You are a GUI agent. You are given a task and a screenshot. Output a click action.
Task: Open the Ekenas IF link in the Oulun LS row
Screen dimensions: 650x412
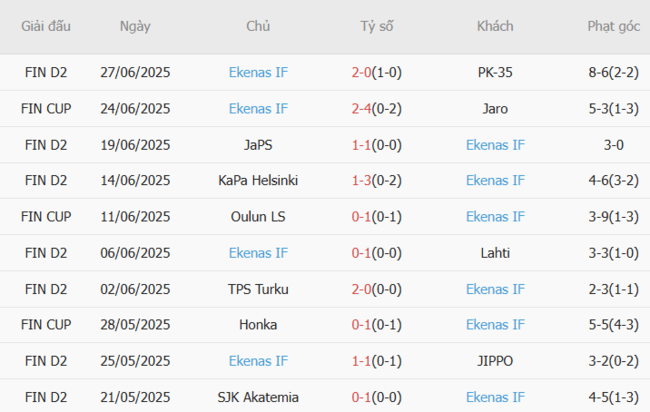coord(495,216)
